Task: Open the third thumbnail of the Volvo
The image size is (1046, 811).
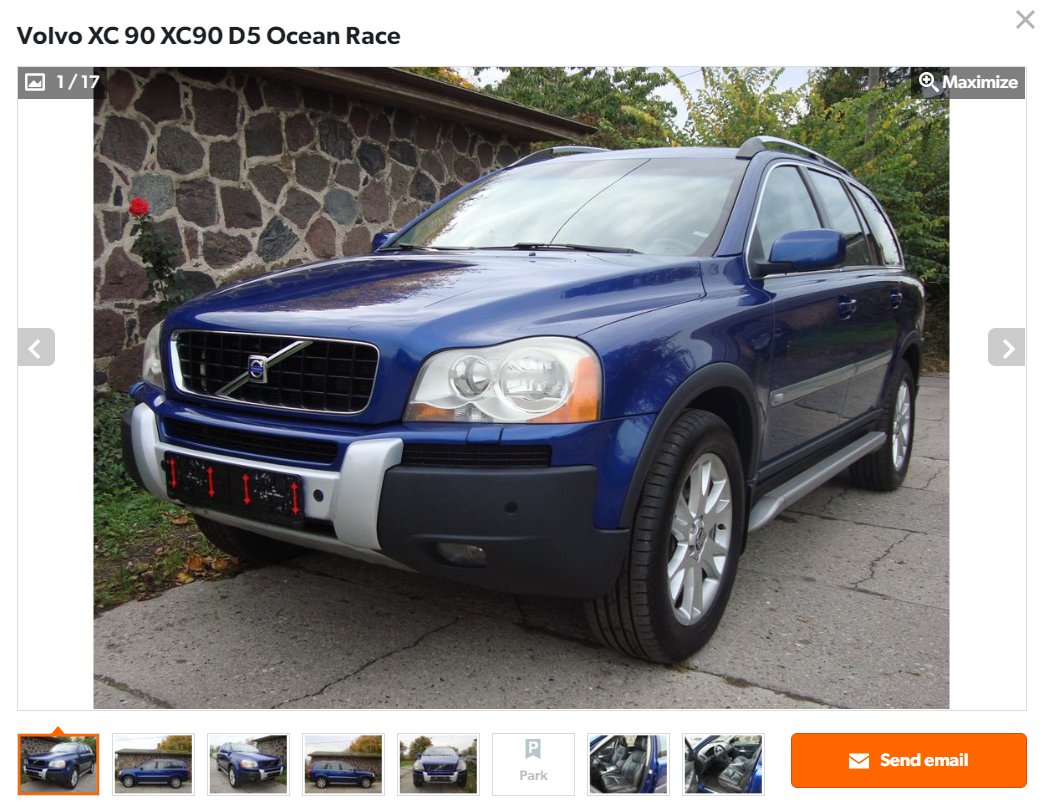Action: 248,764
